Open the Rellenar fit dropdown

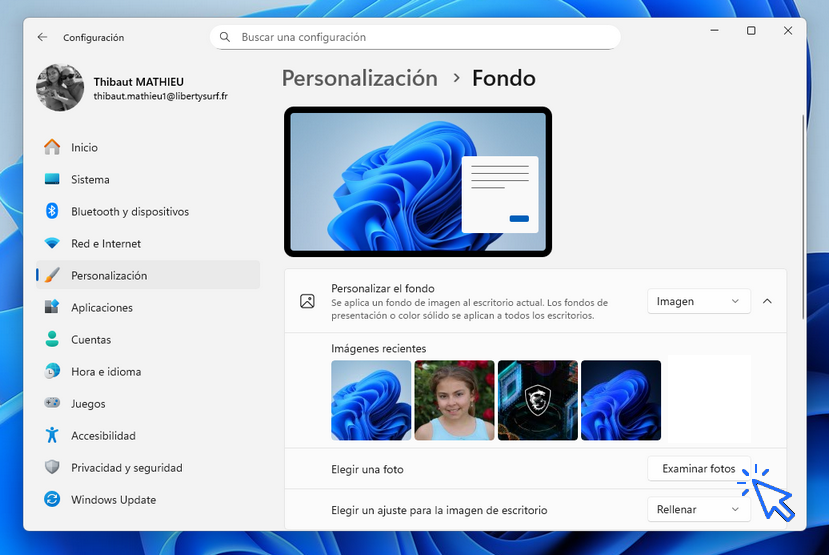698,509
